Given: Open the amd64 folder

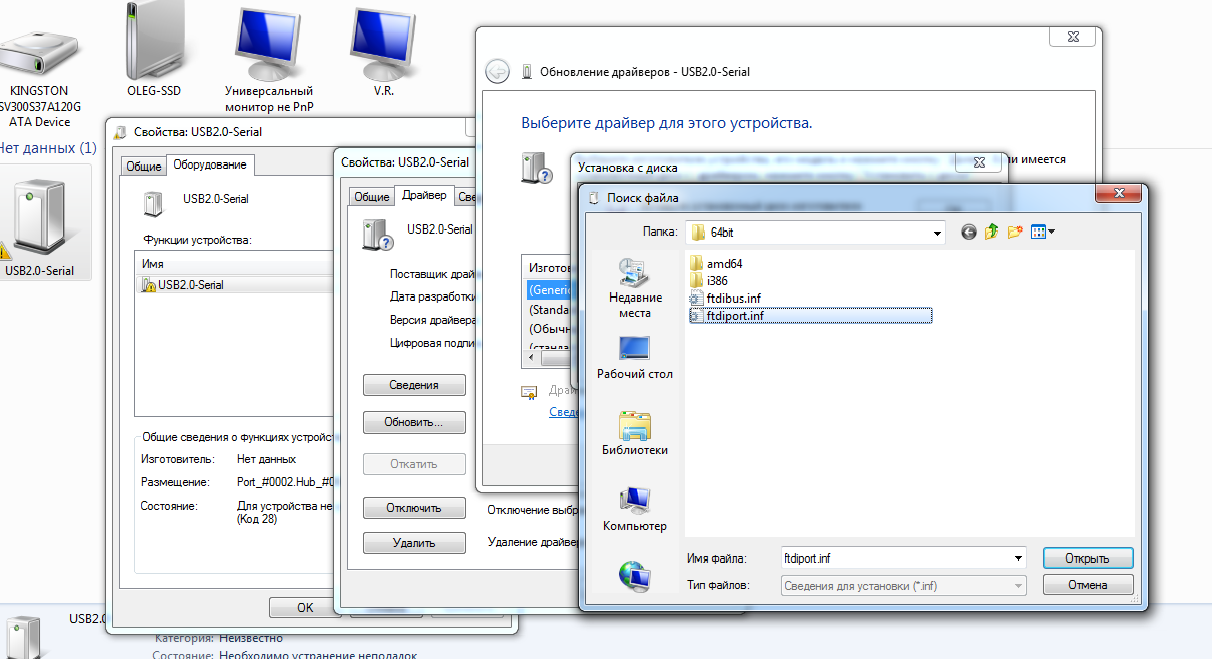Looking at the screenshot, I should (716, 263).
